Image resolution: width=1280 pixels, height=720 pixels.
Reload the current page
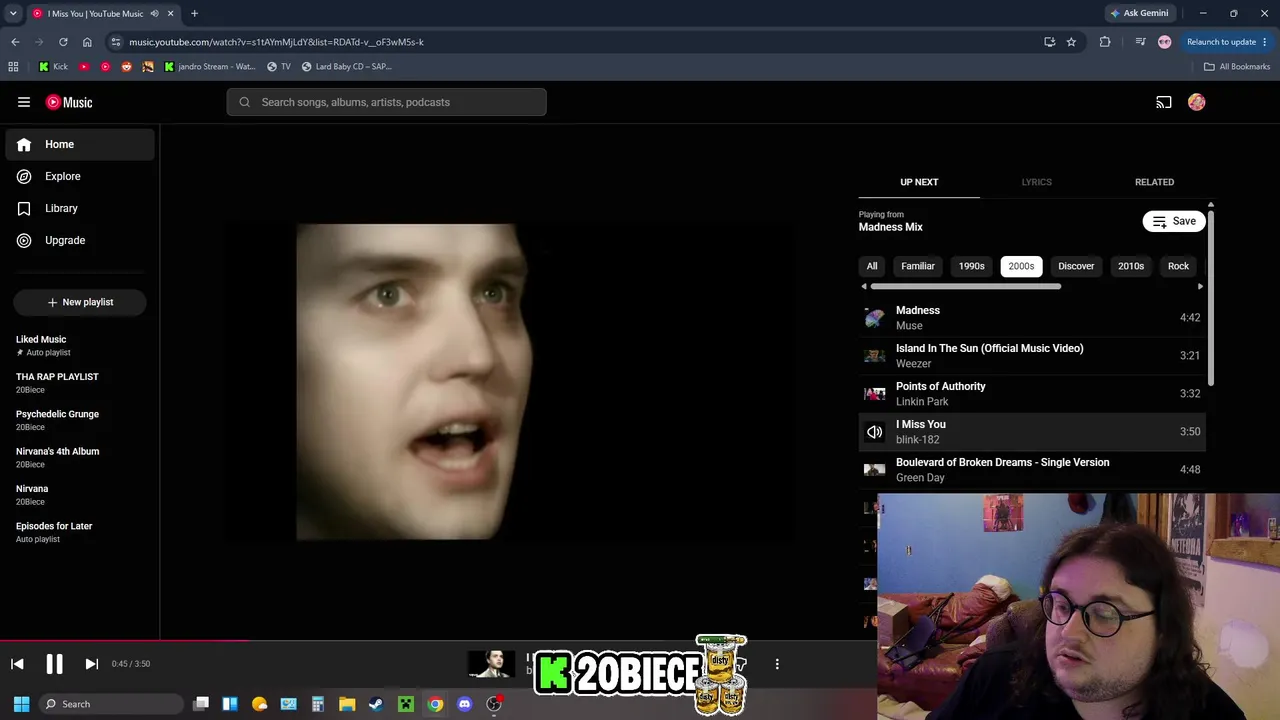63,42
